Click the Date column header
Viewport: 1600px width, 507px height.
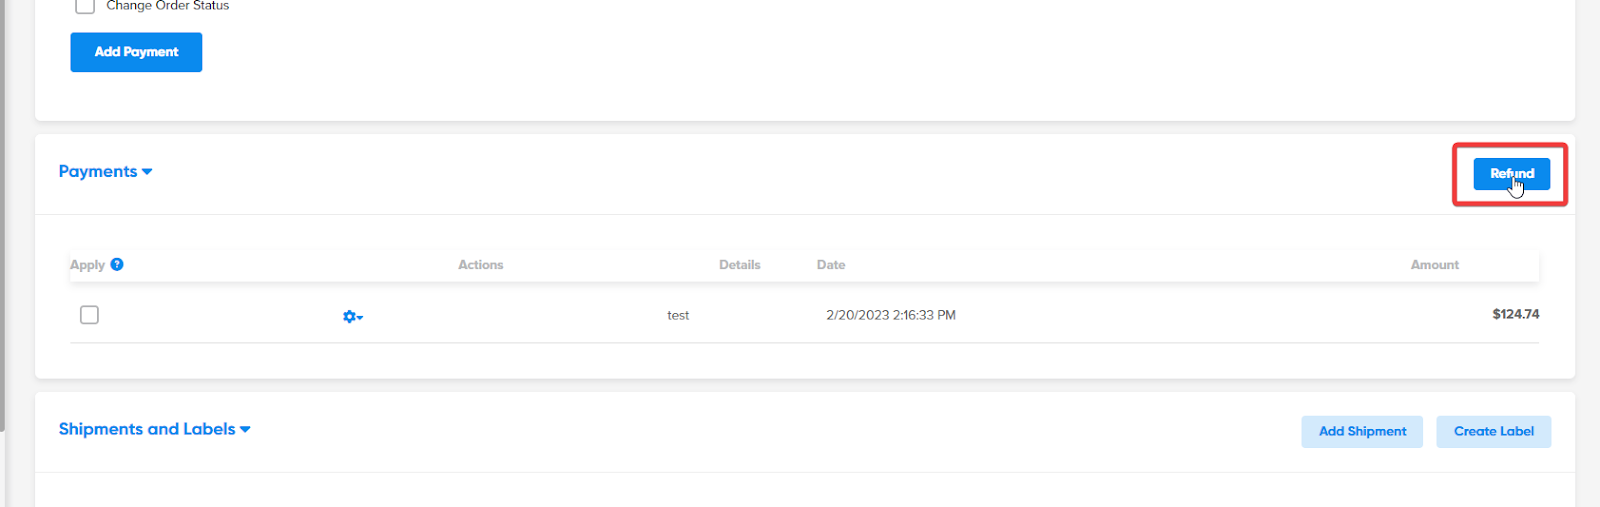pyautogui.click(x=830, y=265)
